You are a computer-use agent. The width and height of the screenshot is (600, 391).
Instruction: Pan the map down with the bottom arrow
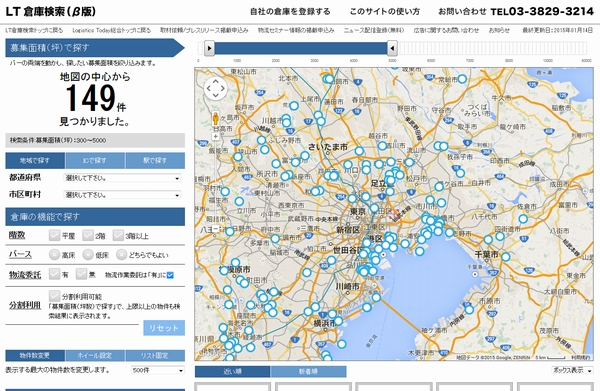(215, 95)
